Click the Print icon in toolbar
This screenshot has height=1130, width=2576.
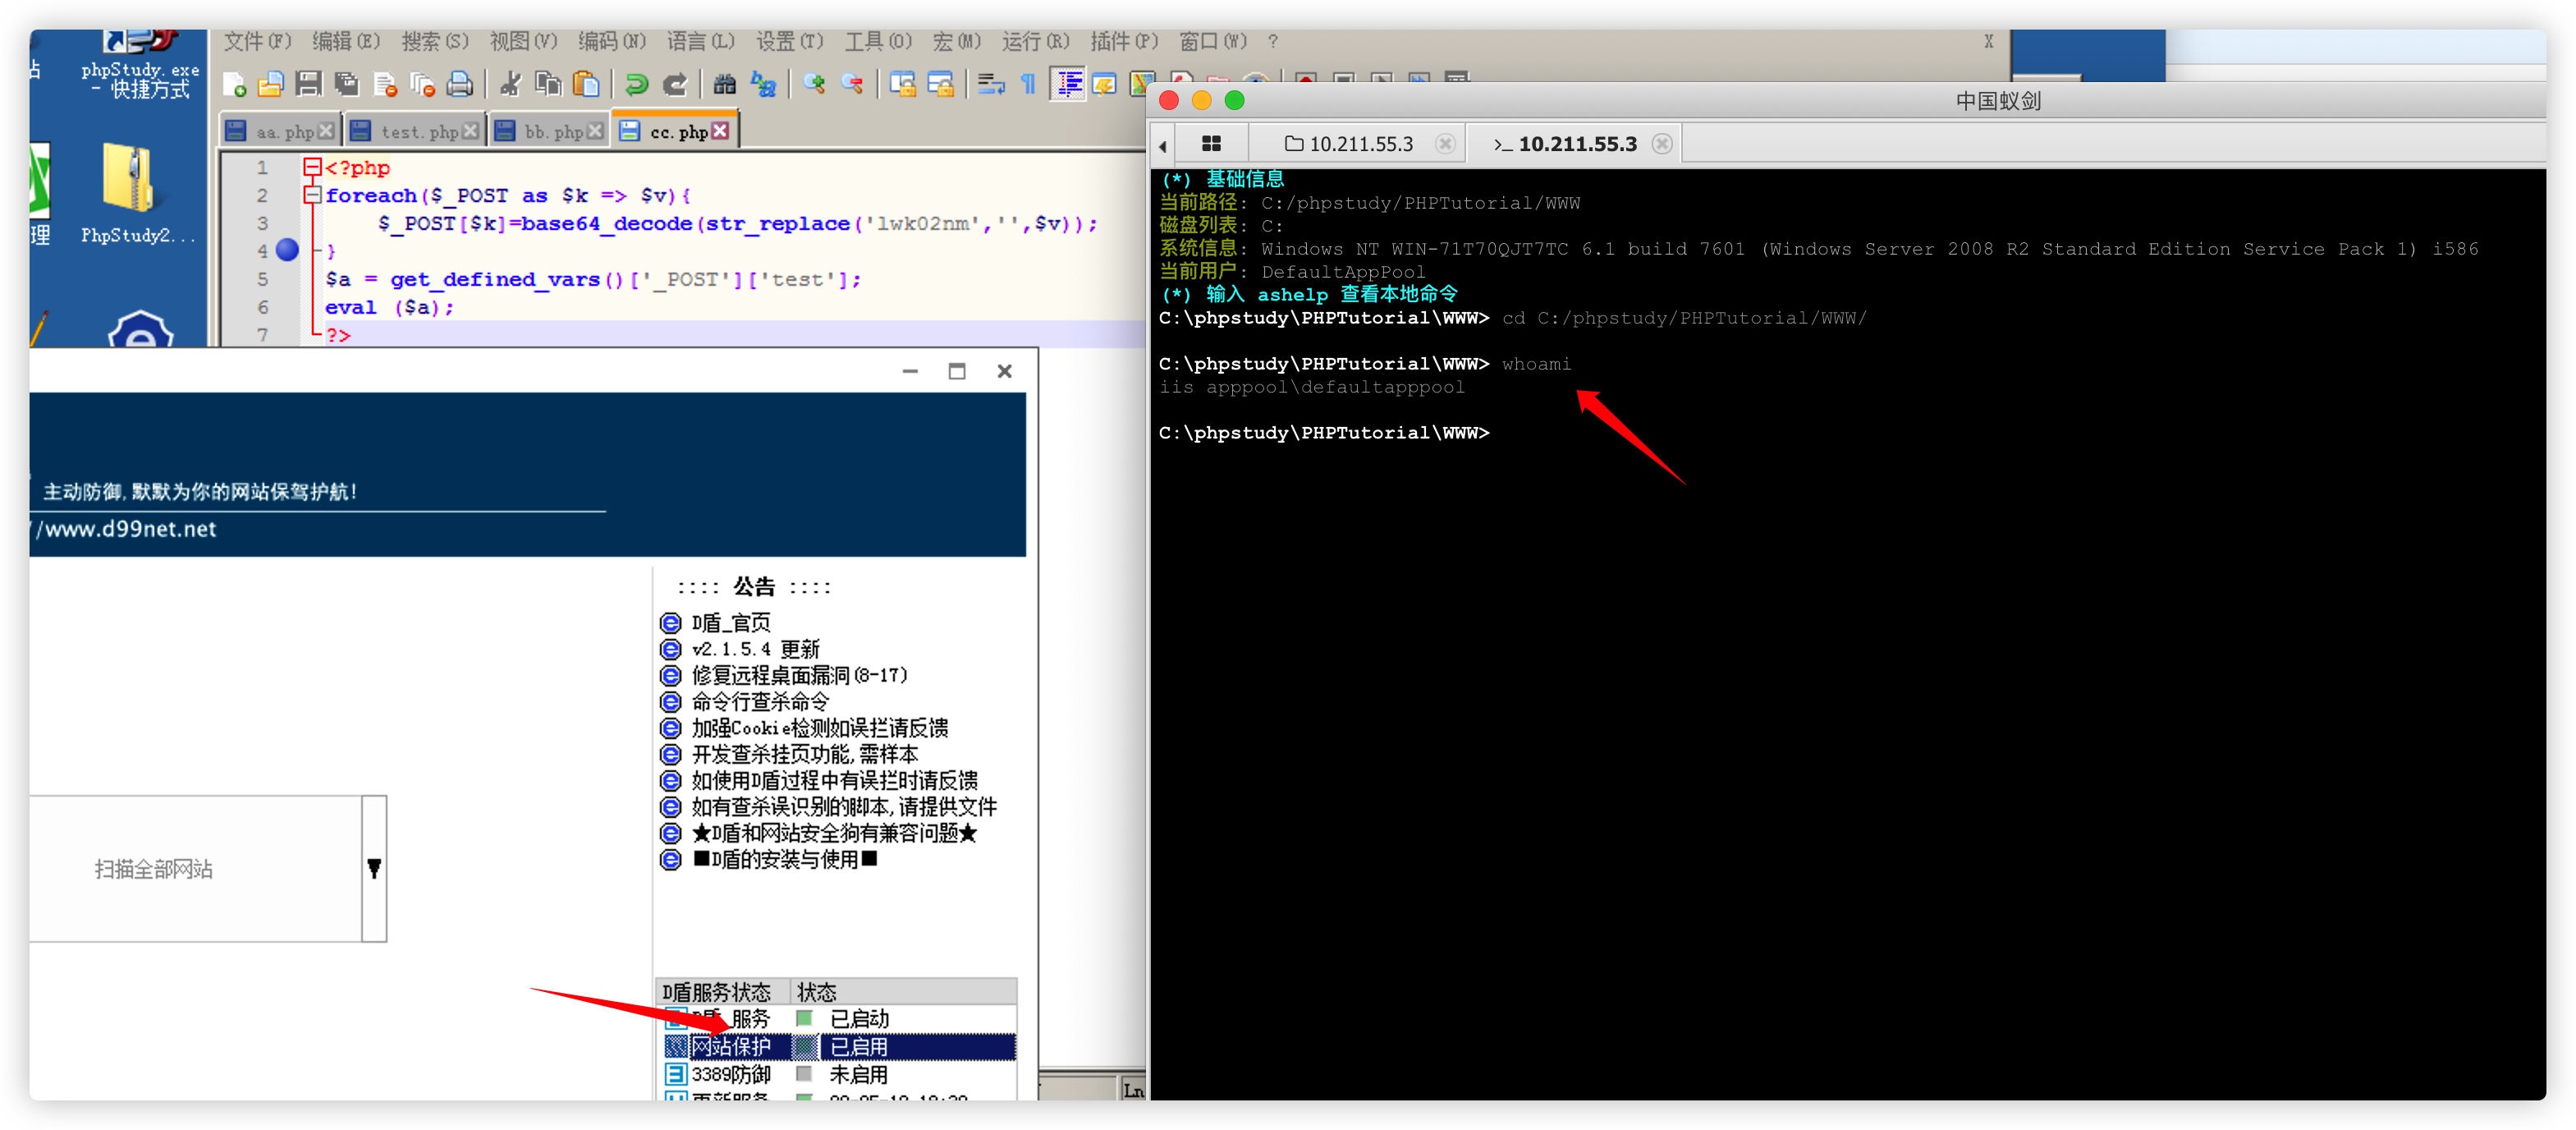[459, 85]
